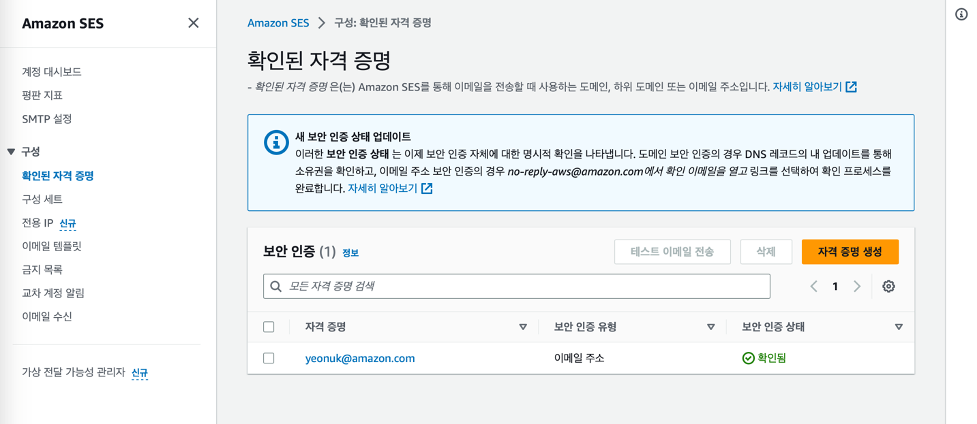977x424 pixels.
Task: Click the 정보 link beside 보안 인증
Action: click(x=351, y=253)
